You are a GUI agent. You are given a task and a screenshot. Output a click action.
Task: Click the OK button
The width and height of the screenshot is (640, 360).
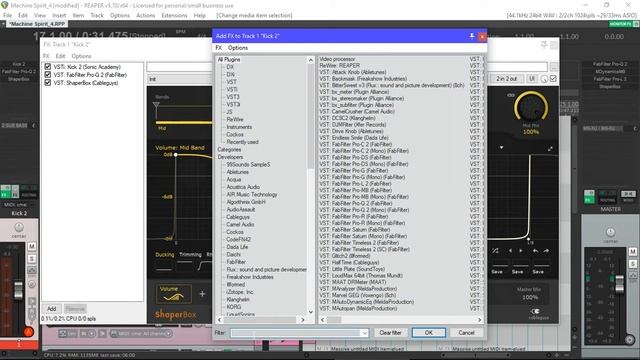pyautogui.click(x=429, y=333)
